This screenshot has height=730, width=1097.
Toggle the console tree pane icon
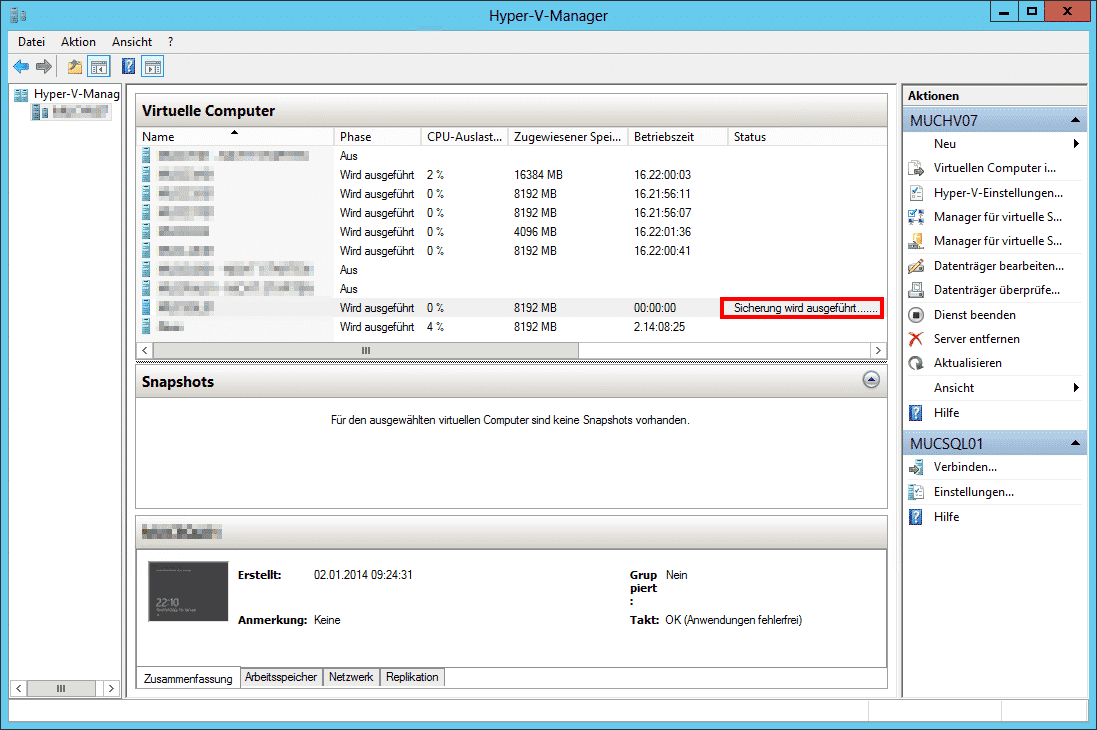(x=99, y=67)
